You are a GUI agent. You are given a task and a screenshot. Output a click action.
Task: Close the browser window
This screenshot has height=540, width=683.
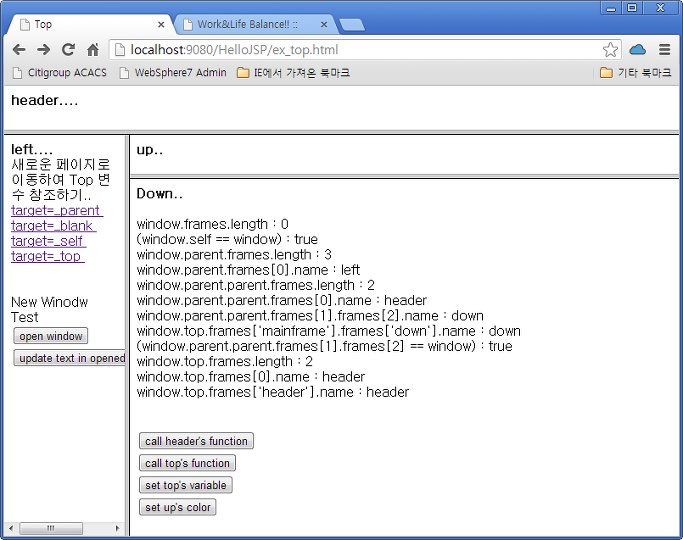(660, 8)
